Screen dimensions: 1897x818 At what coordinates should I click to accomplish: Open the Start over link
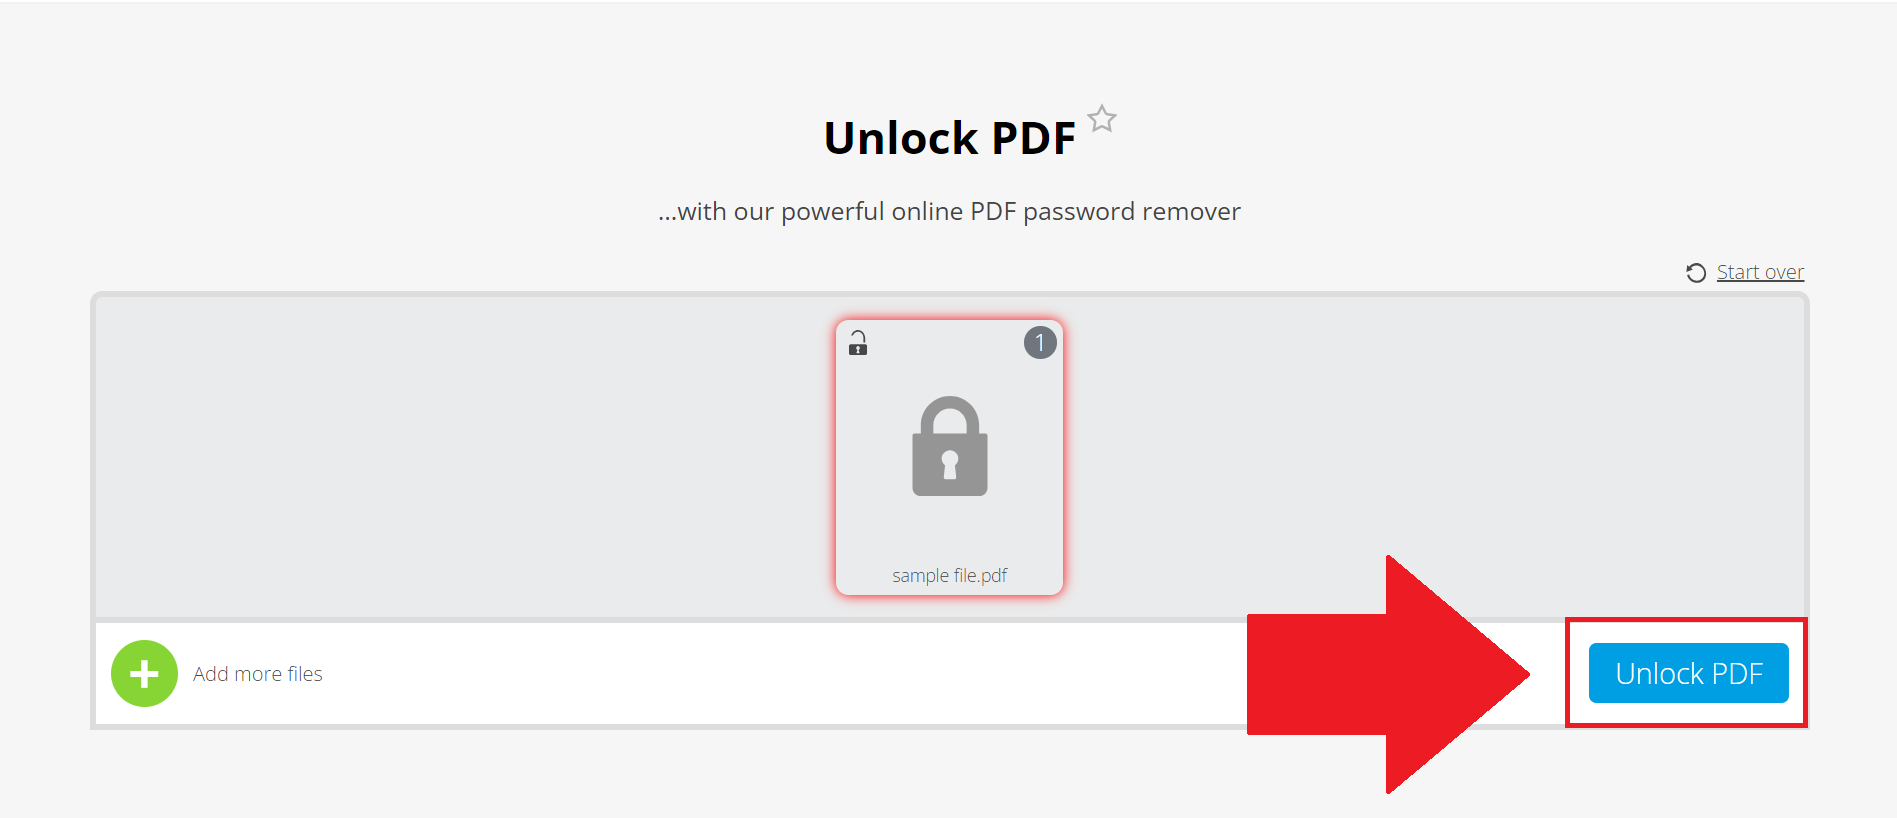coord(1759,271)
